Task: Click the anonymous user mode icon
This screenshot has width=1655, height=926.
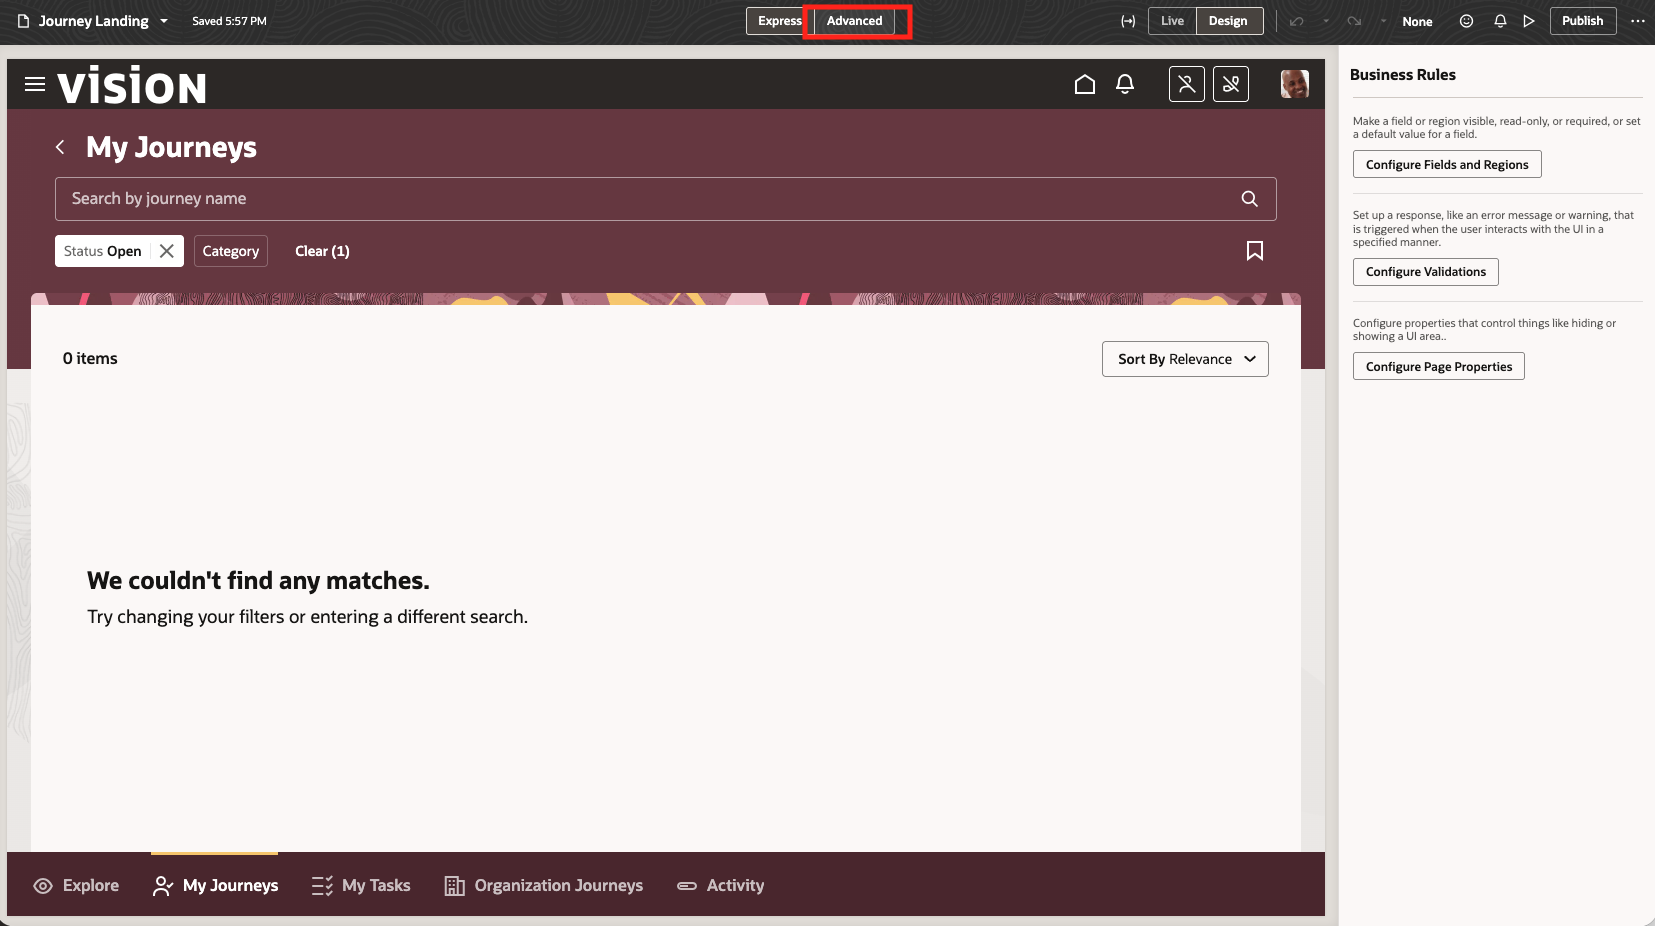Action: (1187, 83)
